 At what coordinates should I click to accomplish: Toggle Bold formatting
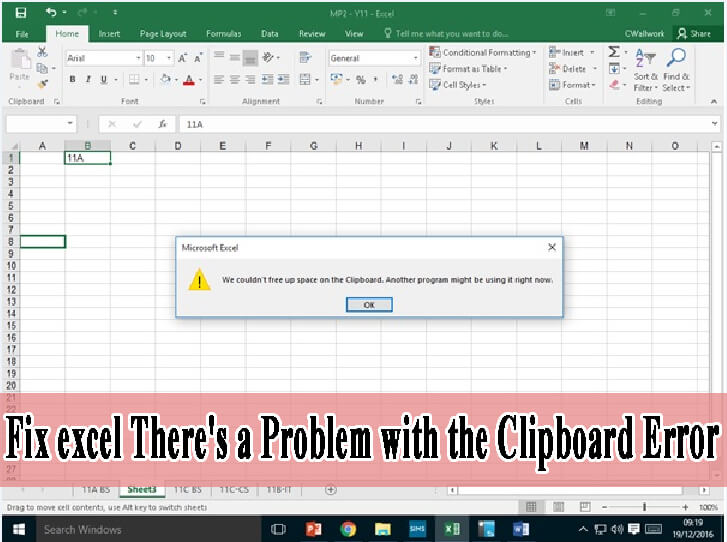[x=72, y=79]
